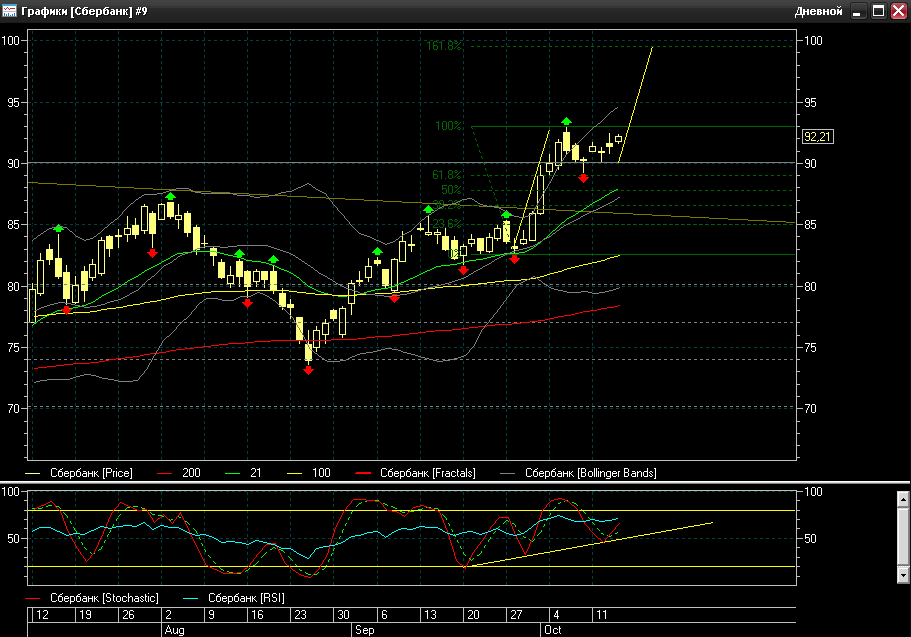
Task: Click the 50% Fibonacci level label
Action: pos(451,190)
